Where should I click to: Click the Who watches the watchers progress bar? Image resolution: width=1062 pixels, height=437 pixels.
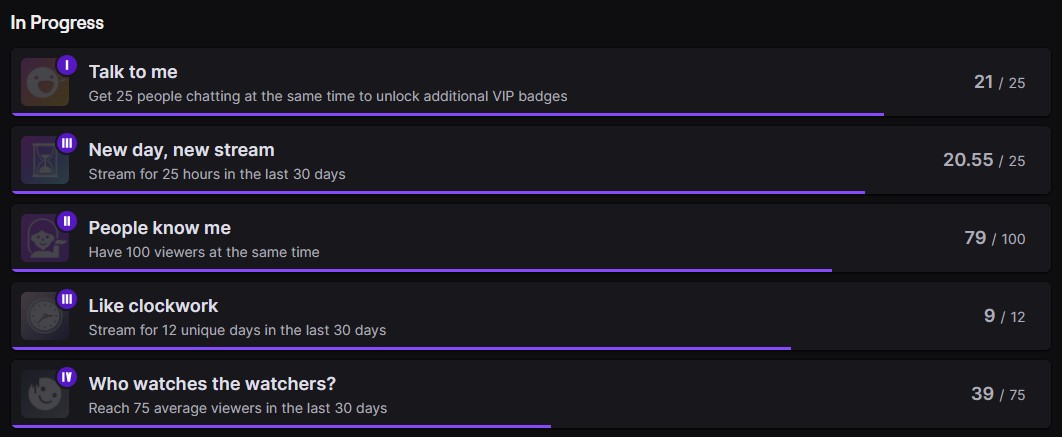(x=281, y=426)
